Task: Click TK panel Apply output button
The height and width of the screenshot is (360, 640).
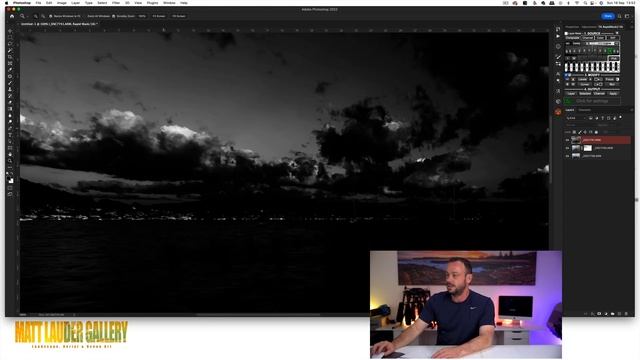Action: [613, 93]
